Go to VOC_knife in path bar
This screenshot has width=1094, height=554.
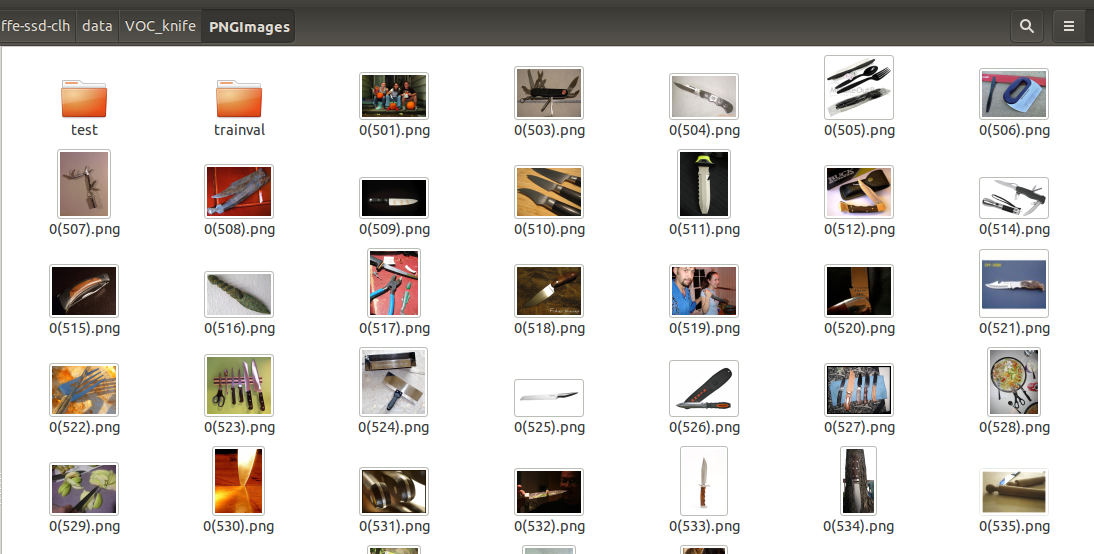160,27
